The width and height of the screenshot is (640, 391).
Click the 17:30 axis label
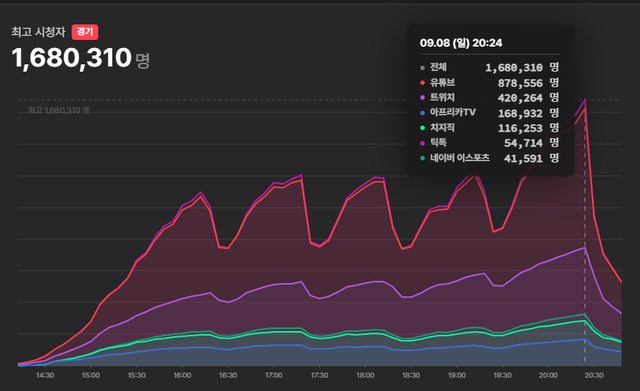pyautogui.click(x=319, y=375)
